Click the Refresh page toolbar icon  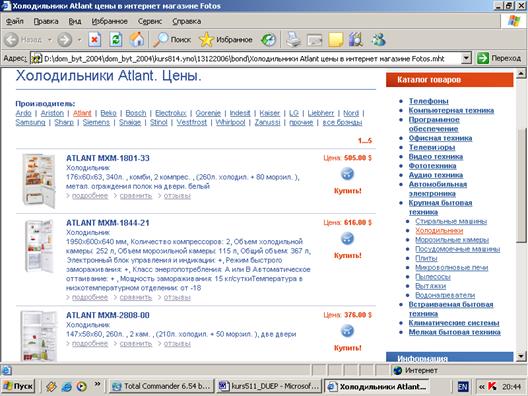116,40
